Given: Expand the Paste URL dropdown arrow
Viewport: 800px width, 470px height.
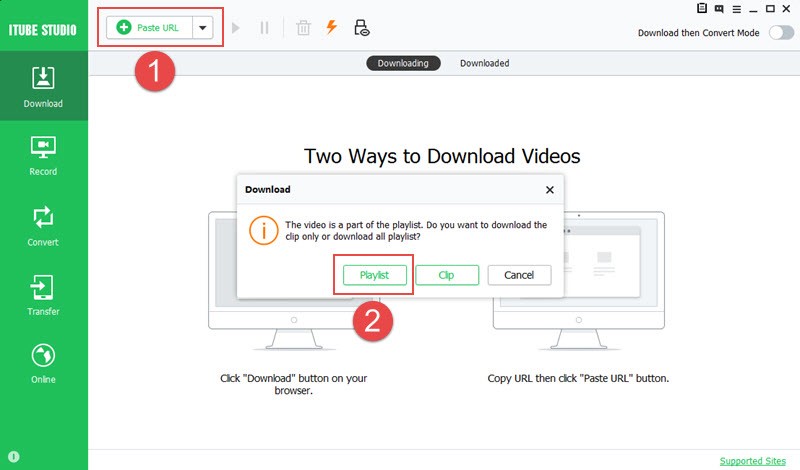Looking at the screenshot, I should pos(203,28).
